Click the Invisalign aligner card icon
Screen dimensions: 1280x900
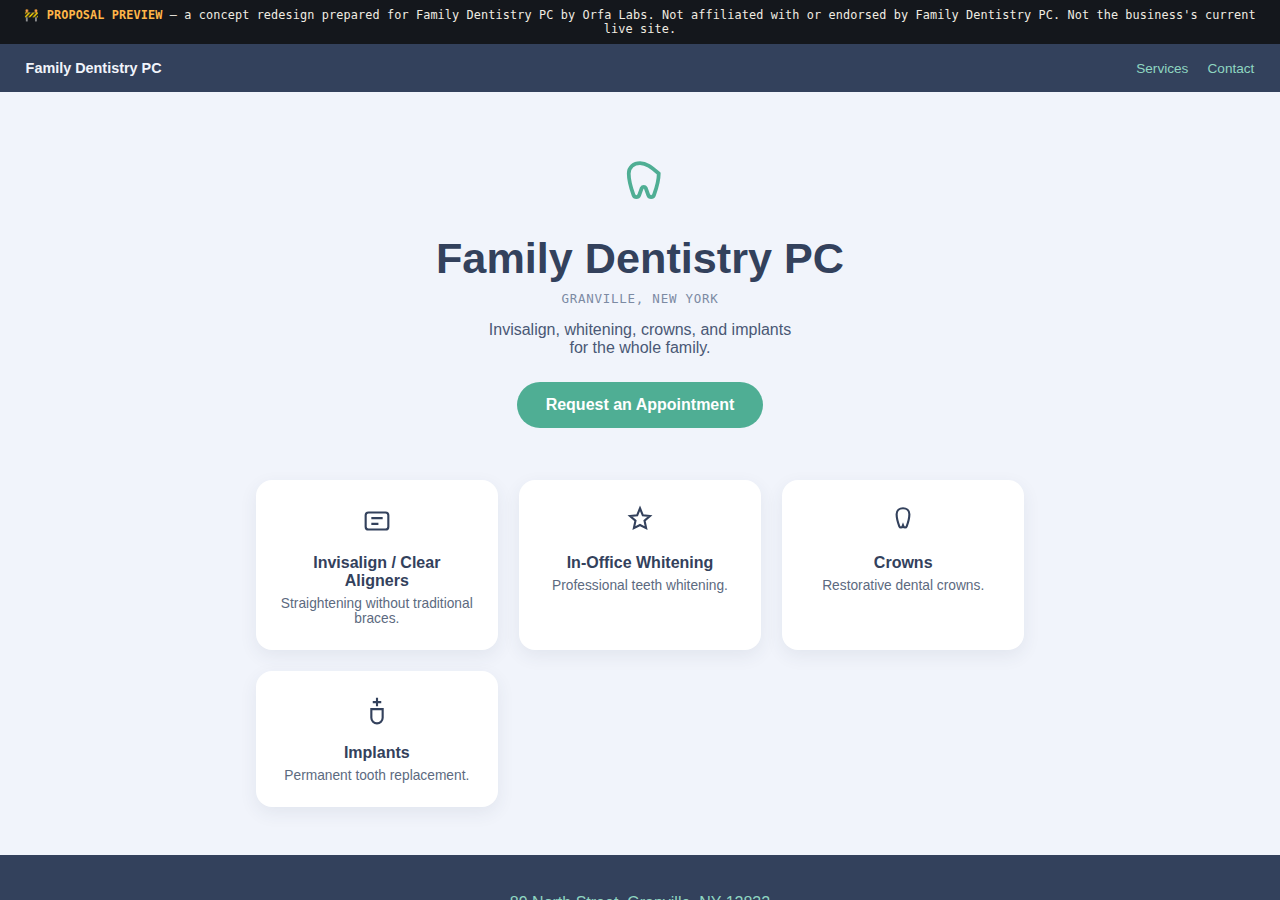coord(377,521)
